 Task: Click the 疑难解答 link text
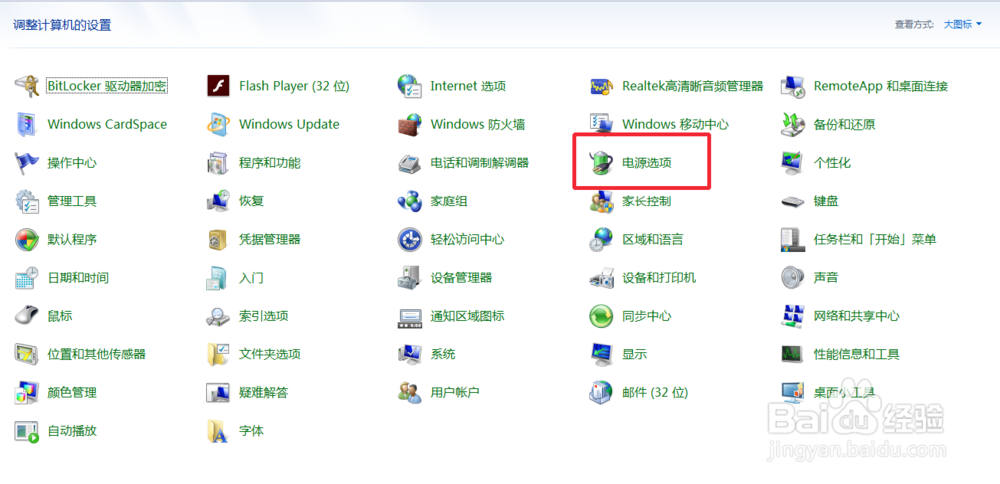pyautogui.click(x=264, y=392)
